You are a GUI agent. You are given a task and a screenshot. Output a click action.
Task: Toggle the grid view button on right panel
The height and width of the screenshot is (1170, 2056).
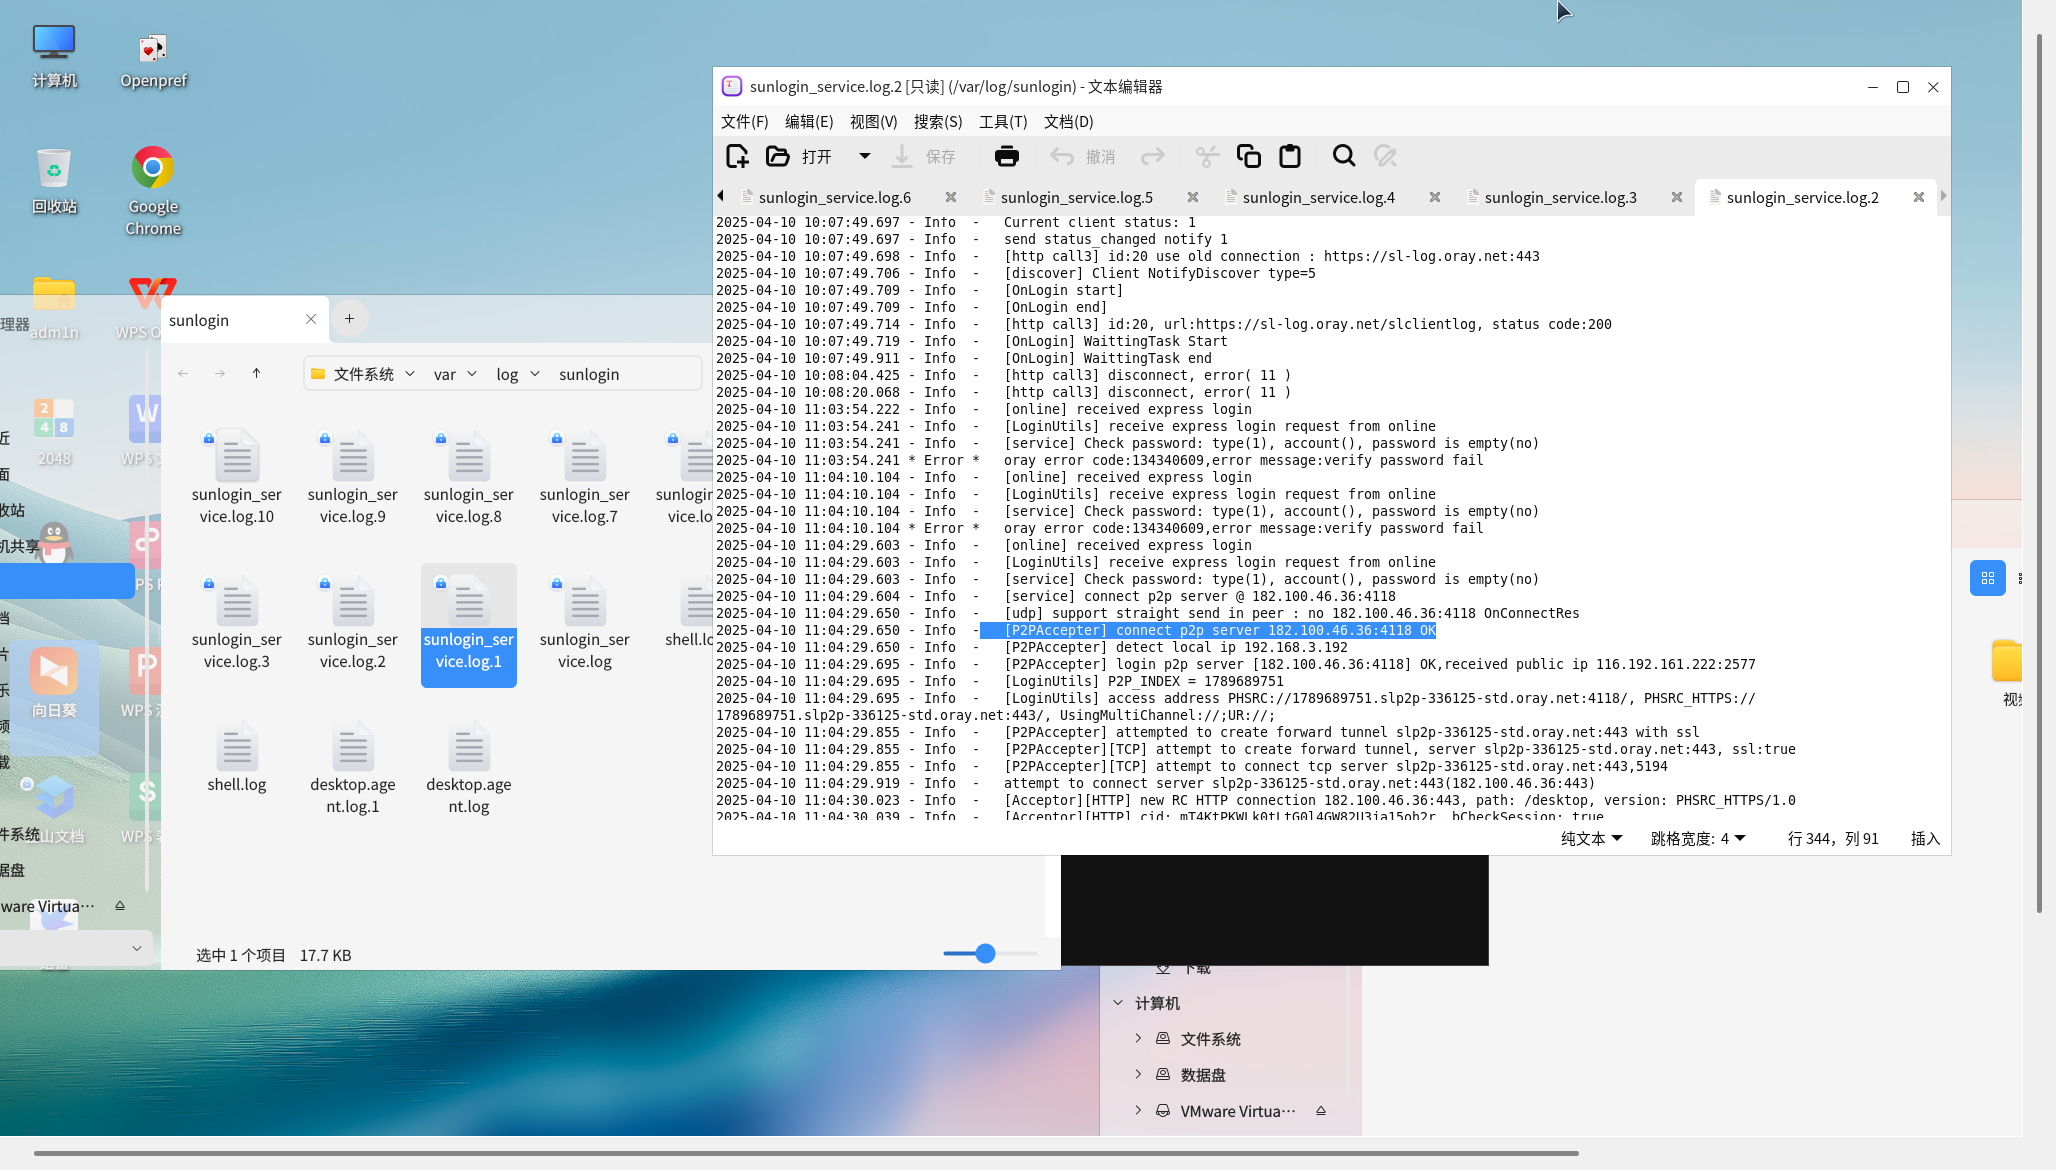tap(1987, 578)
